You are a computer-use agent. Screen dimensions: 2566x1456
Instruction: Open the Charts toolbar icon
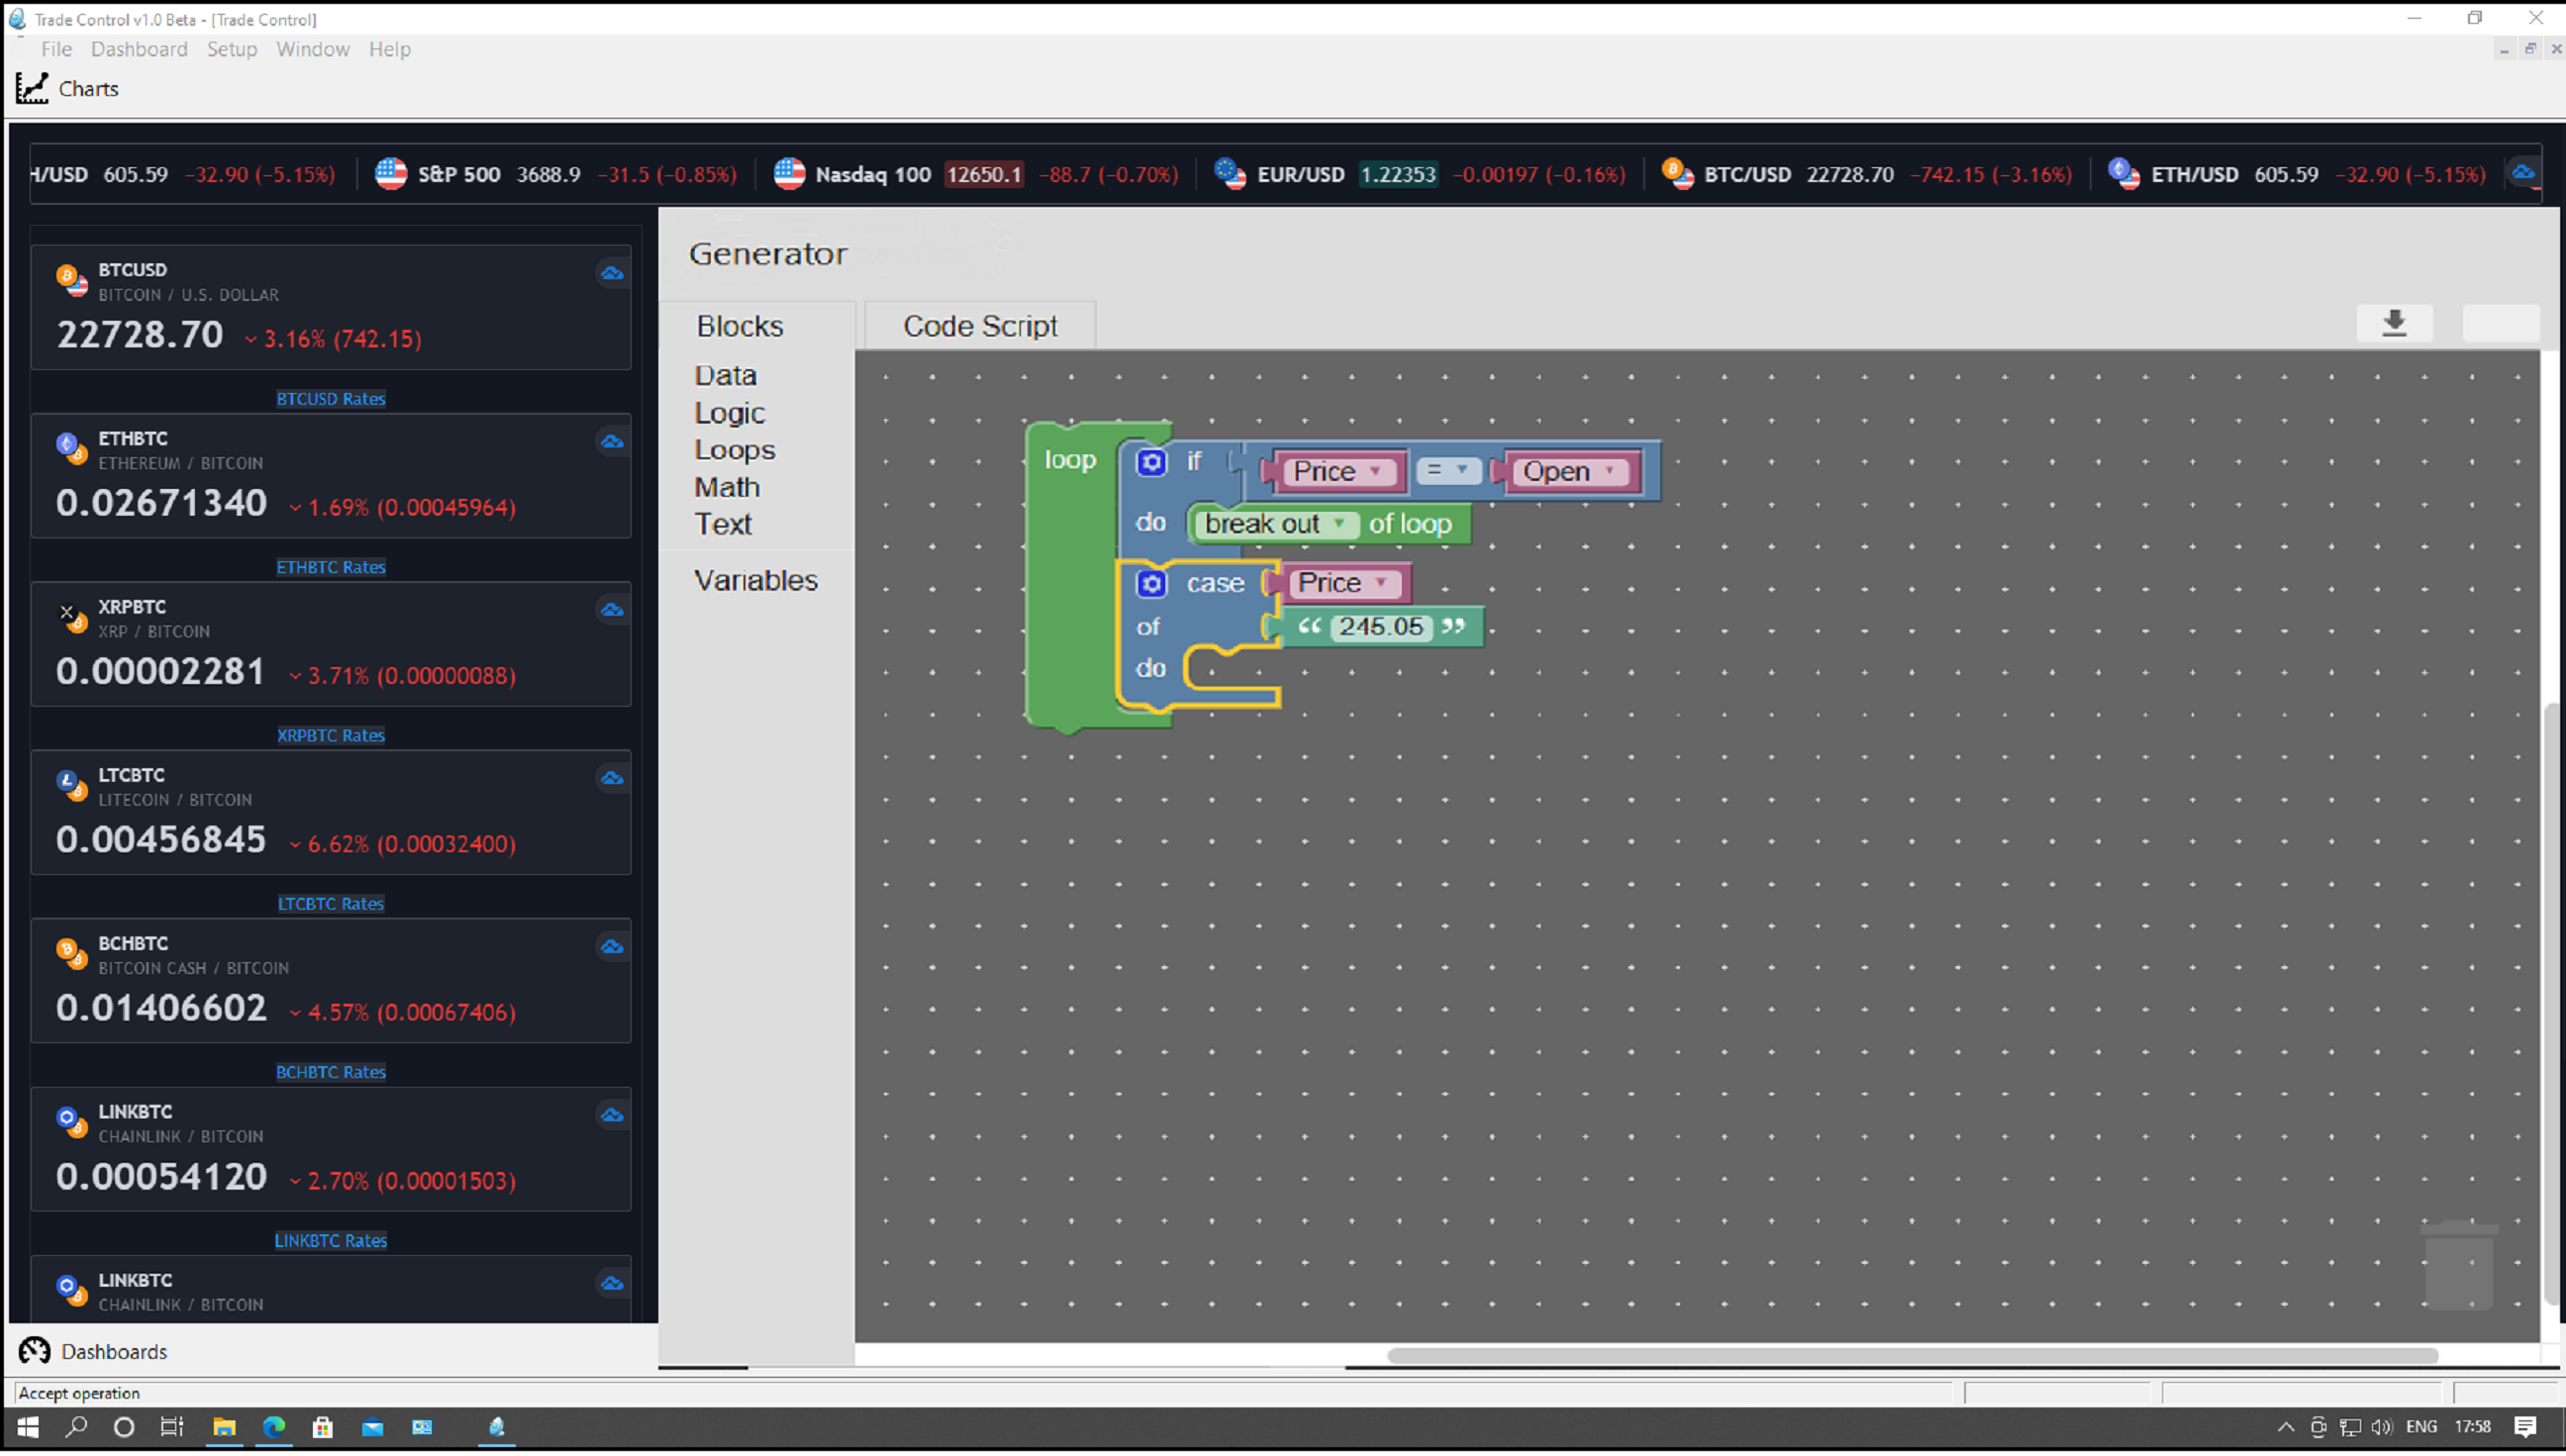(x=32, y=89)
